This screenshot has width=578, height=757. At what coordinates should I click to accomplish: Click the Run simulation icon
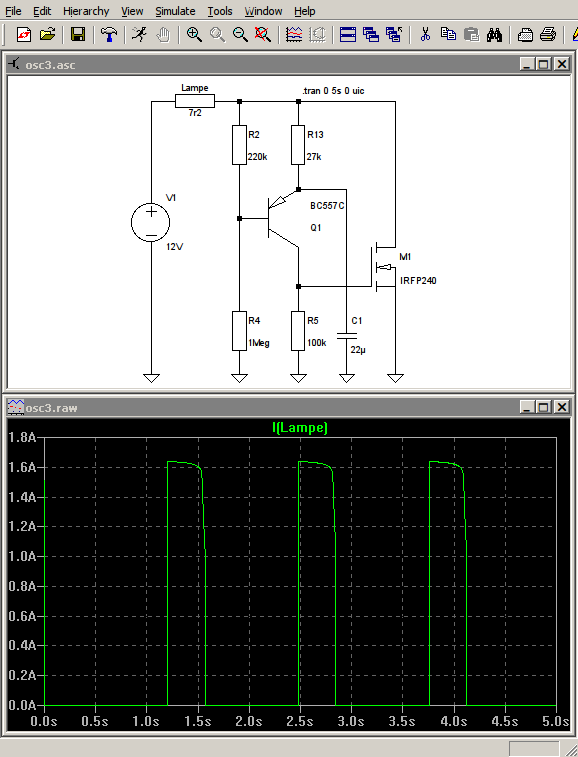[140, 34]
